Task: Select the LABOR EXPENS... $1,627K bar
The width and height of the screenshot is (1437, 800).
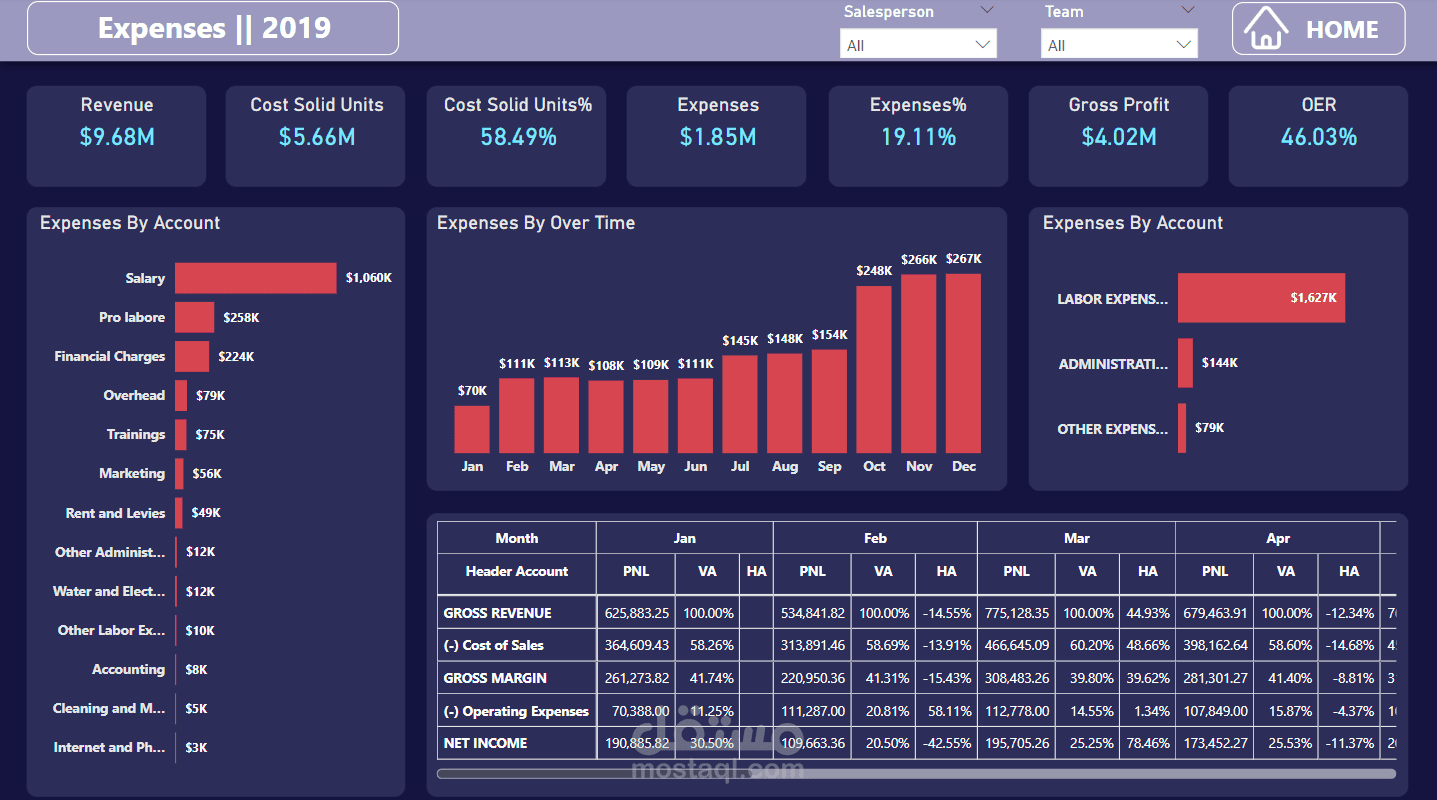Action: [1261, 298]
